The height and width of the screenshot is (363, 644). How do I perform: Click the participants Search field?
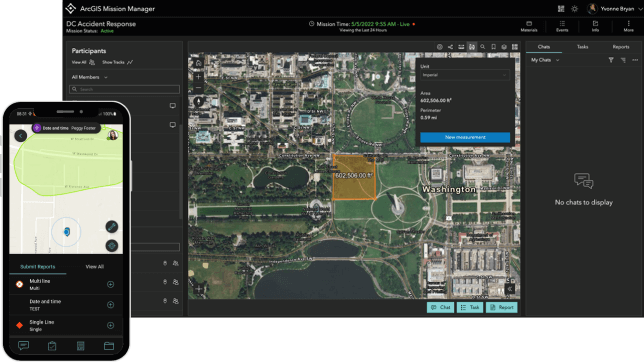coord(124,89)
